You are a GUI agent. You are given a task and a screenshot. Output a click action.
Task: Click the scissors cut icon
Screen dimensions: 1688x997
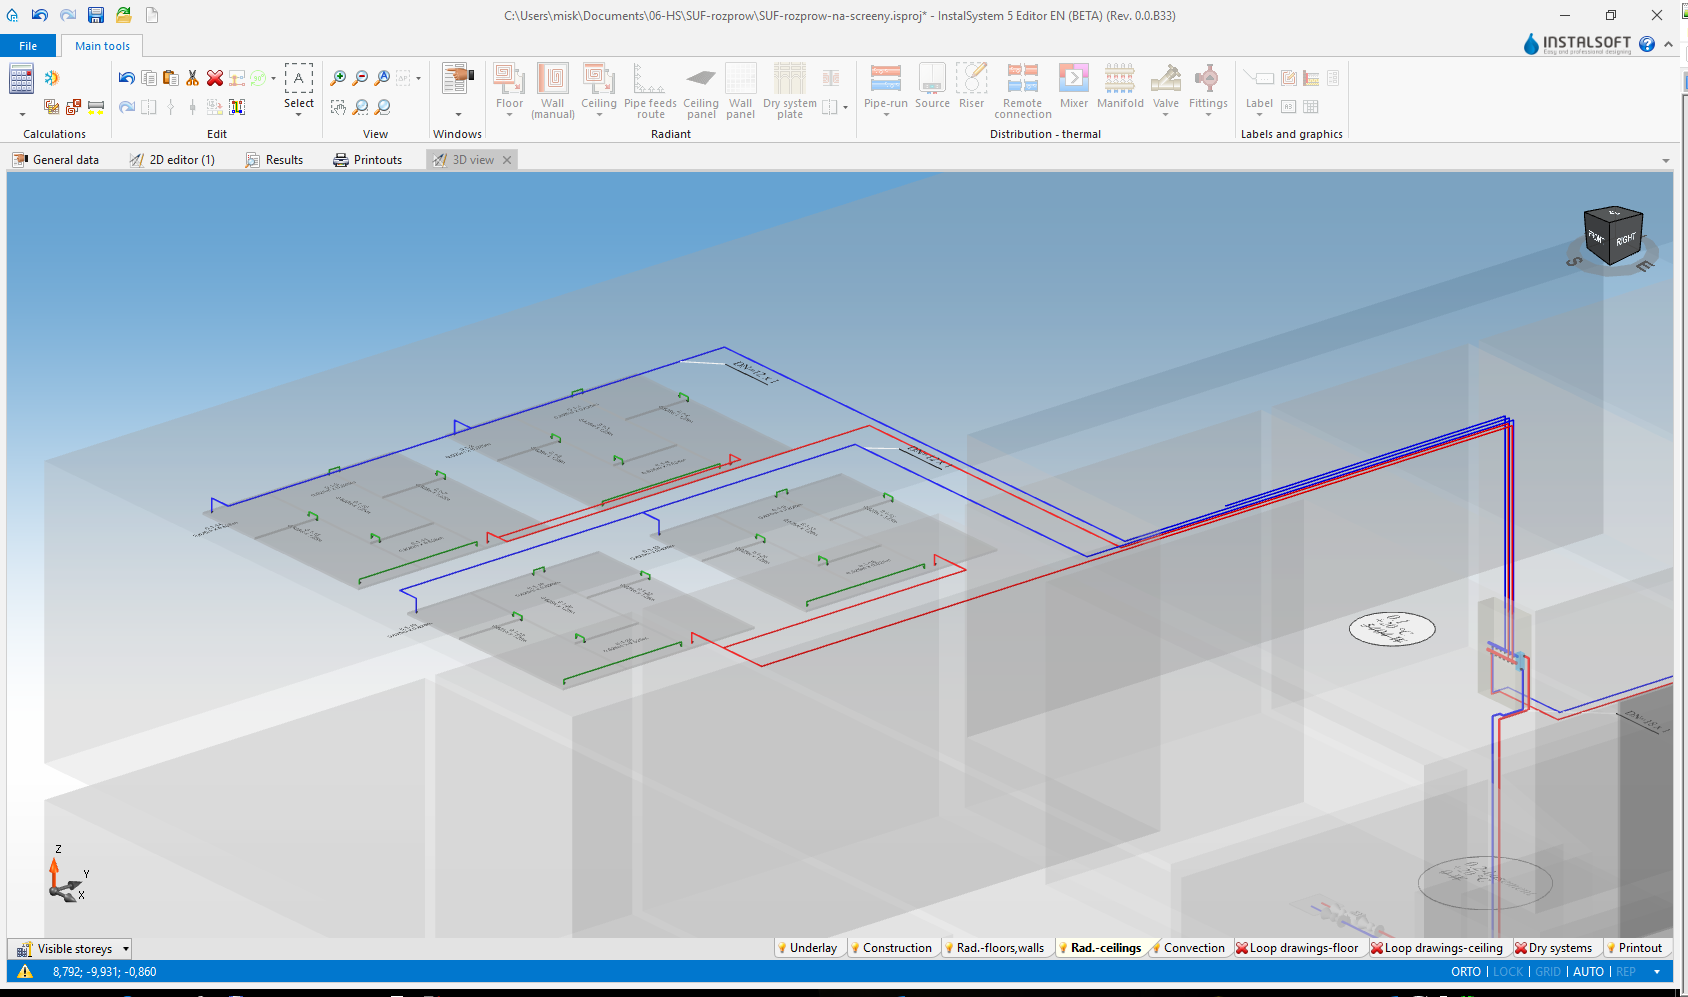coord(192,78)
